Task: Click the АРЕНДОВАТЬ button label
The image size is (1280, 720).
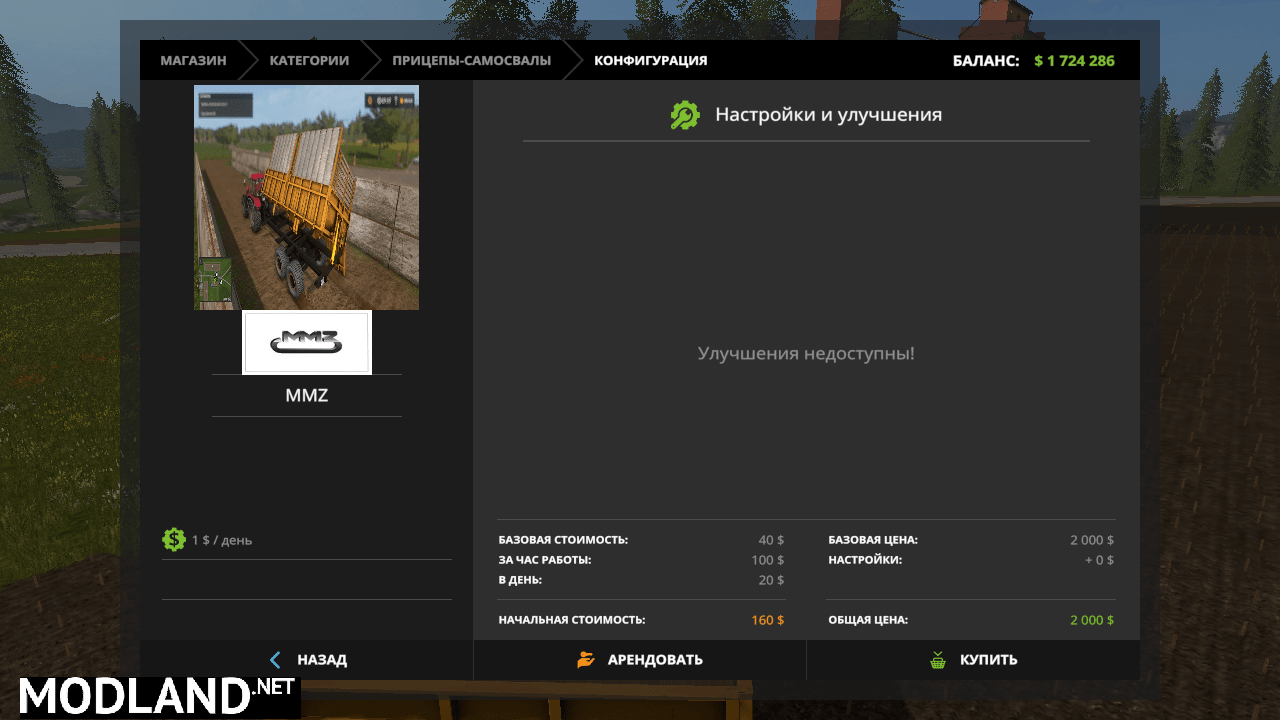Action: tap(655, 660)
